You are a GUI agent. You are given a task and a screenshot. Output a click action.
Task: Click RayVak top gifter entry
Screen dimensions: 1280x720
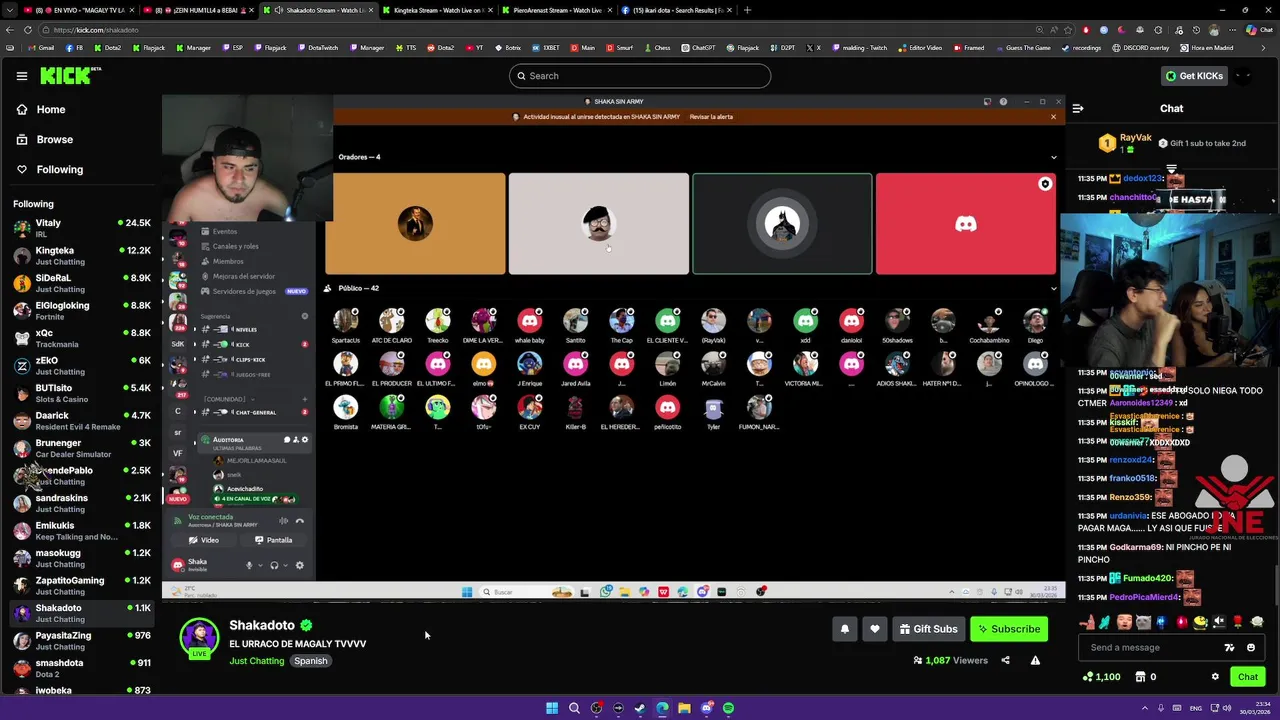(1126, 143)
